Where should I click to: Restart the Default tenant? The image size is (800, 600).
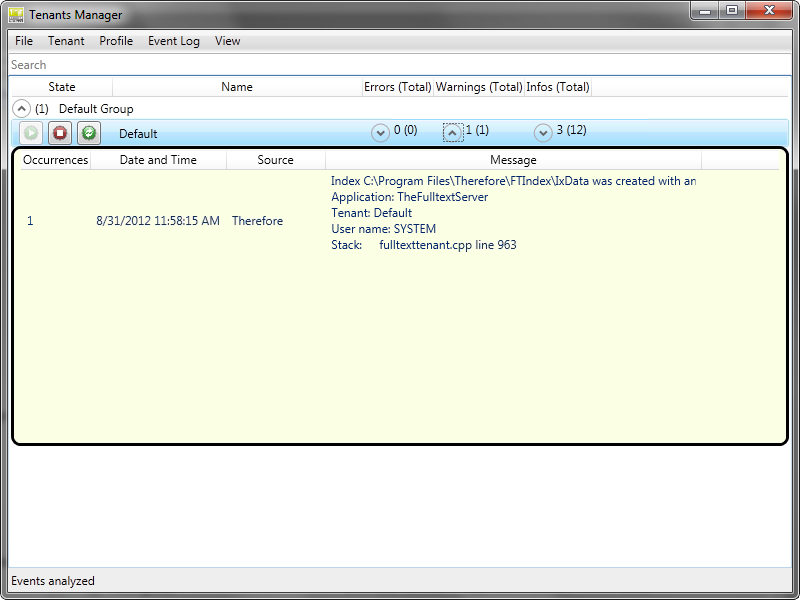(x=88, y=132)
